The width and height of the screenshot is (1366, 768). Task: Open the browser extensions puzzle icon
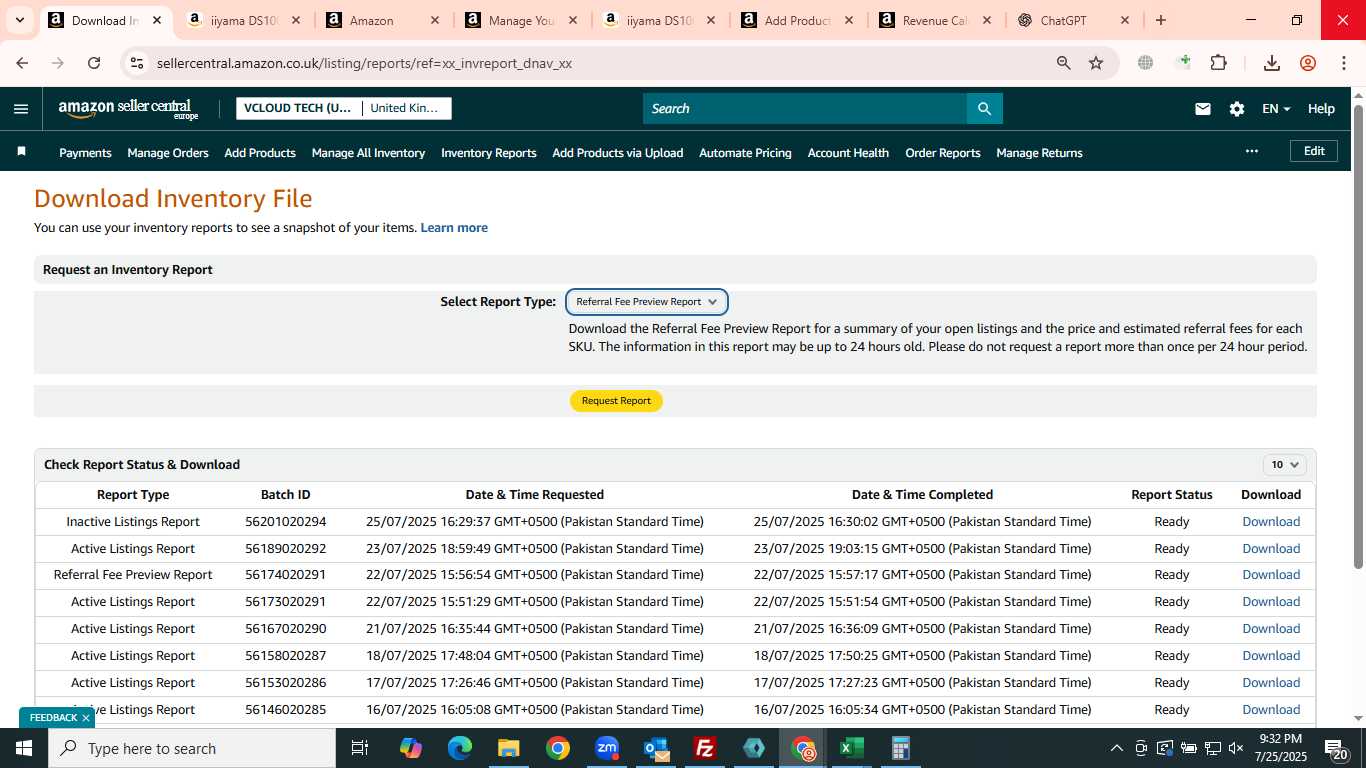click(1218, 63)
